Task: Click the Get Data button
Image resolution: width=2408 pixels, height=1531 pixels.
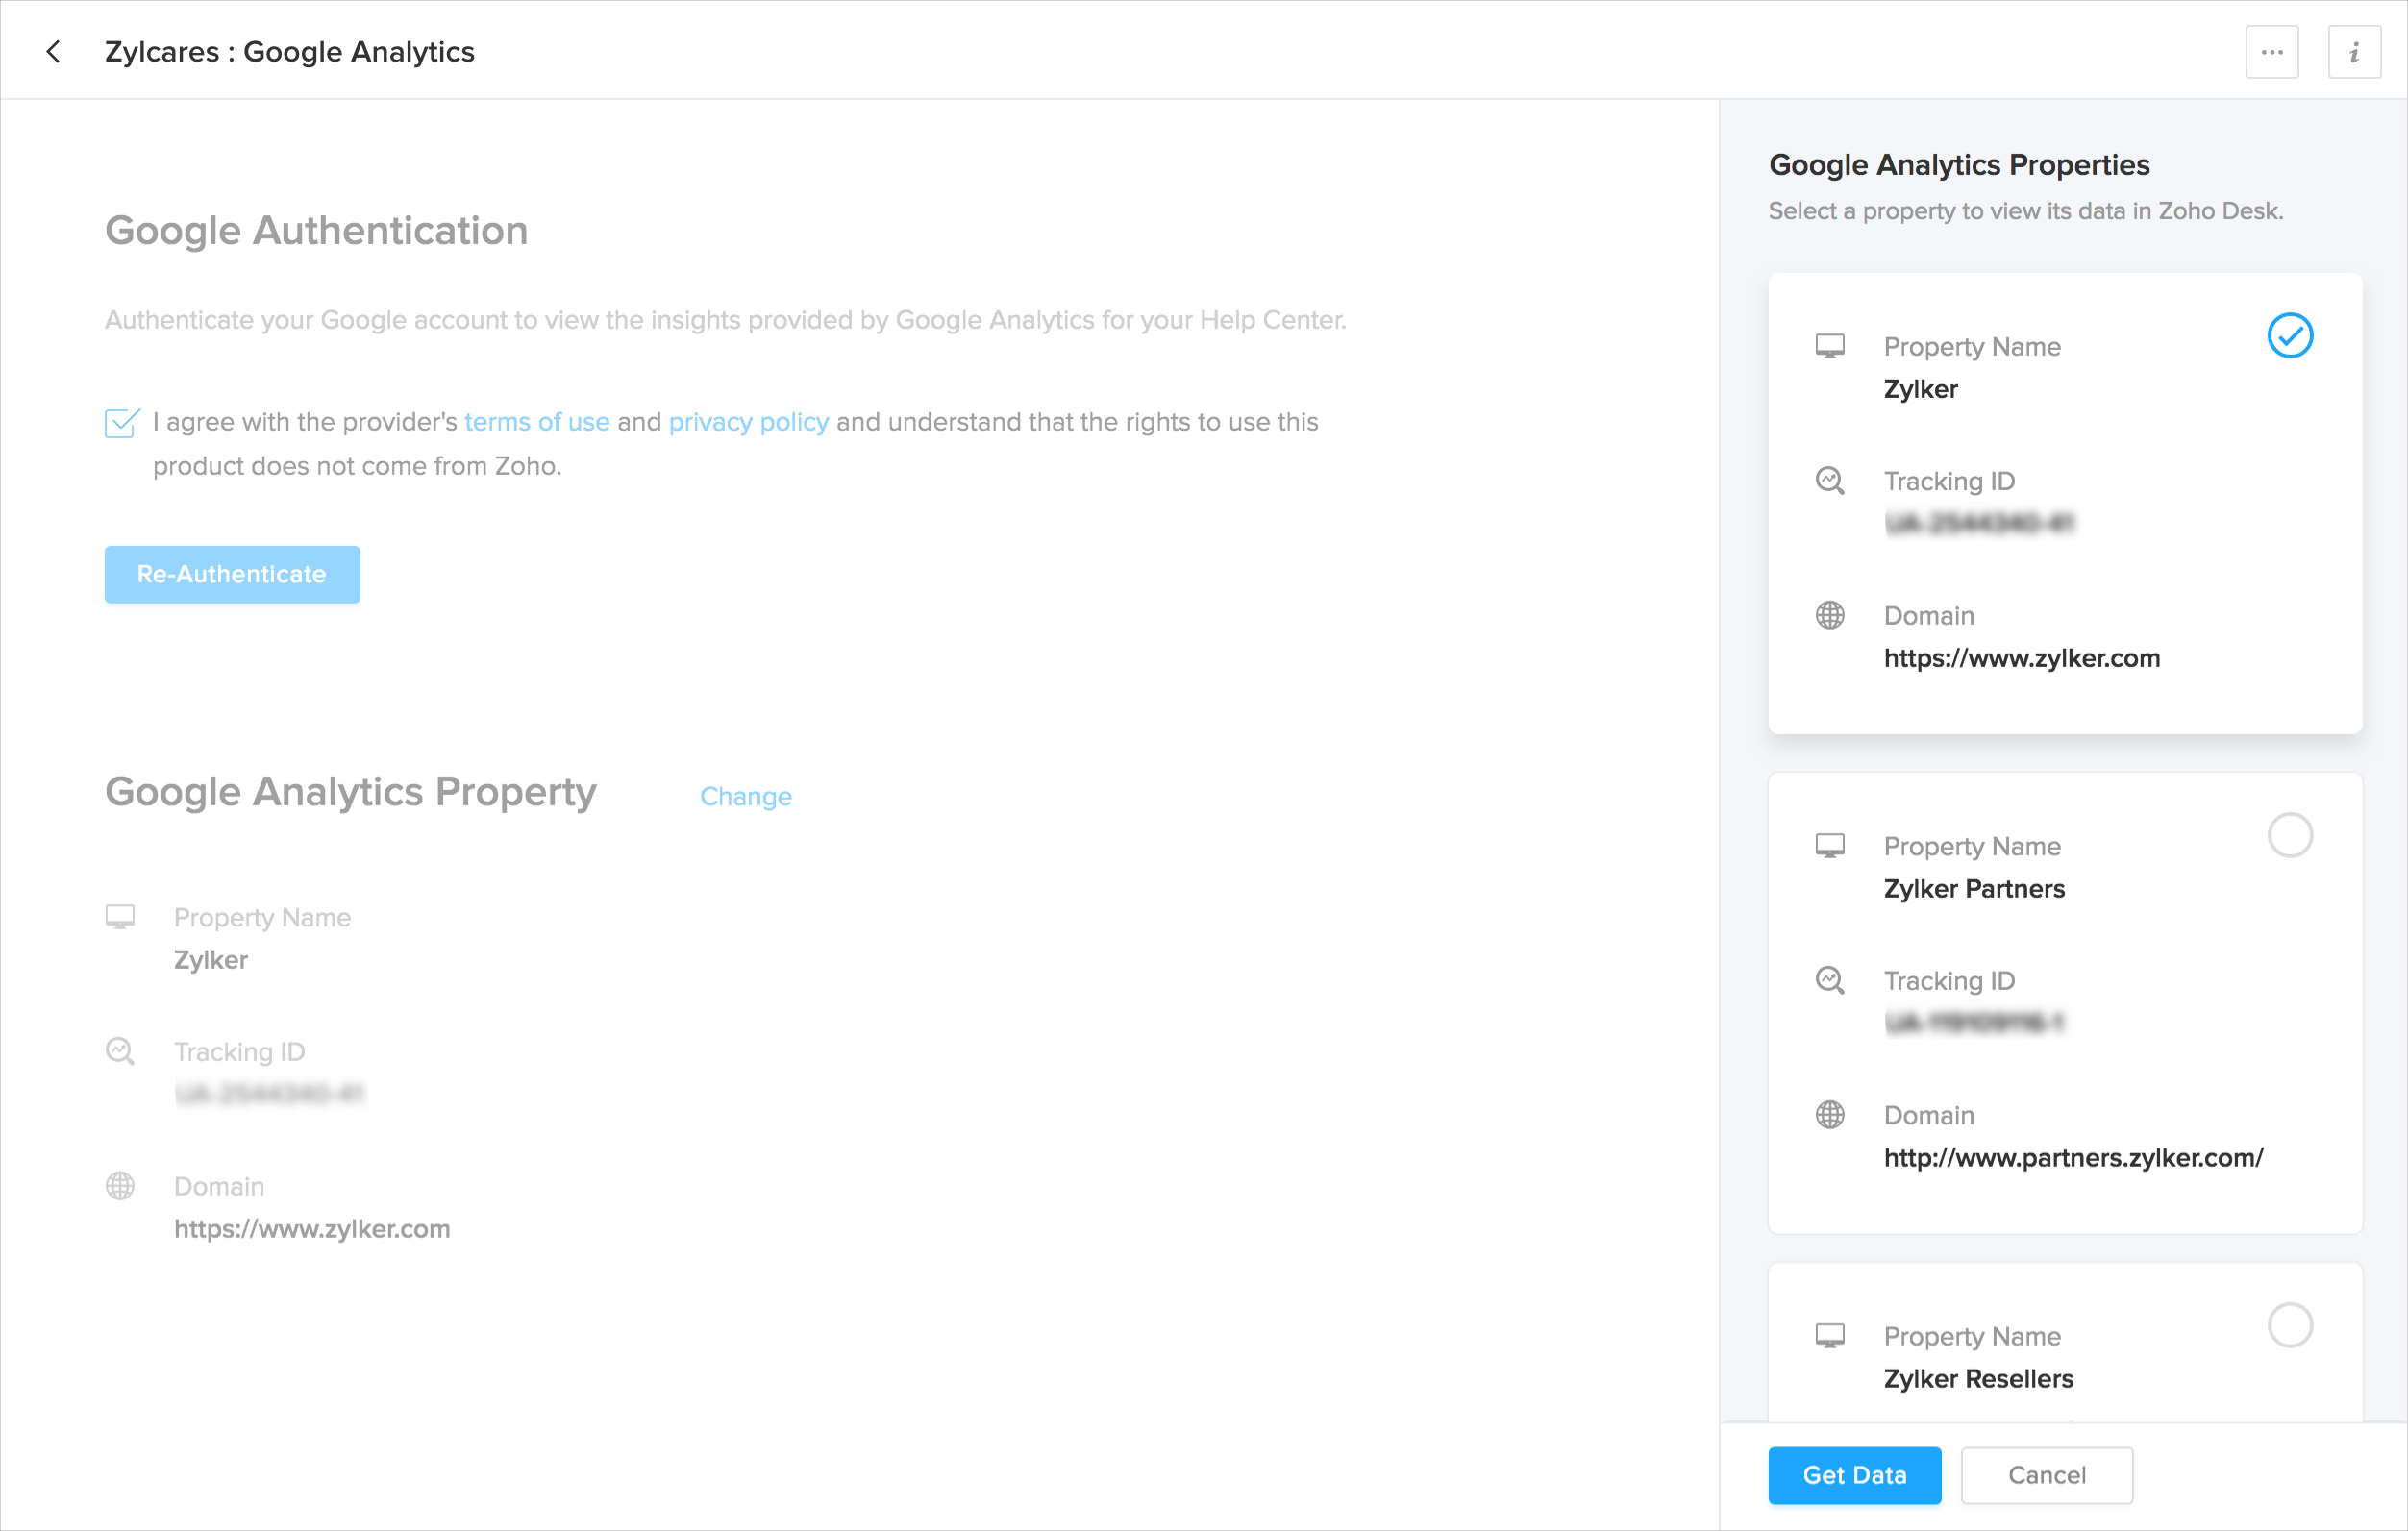Action: [x=1854, y=1475]
